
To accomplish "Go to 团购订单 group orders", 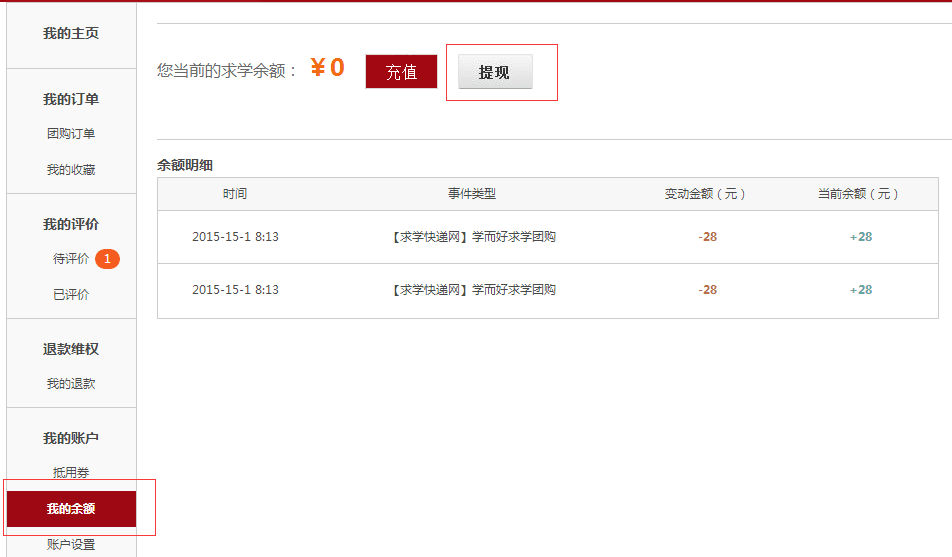I will [71, 134].
